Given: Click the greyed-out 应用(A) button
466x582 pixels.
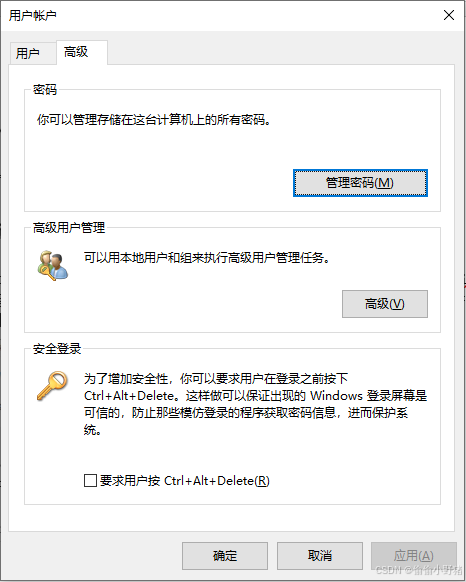Looking at the screenshot, I should coord(414,556).
